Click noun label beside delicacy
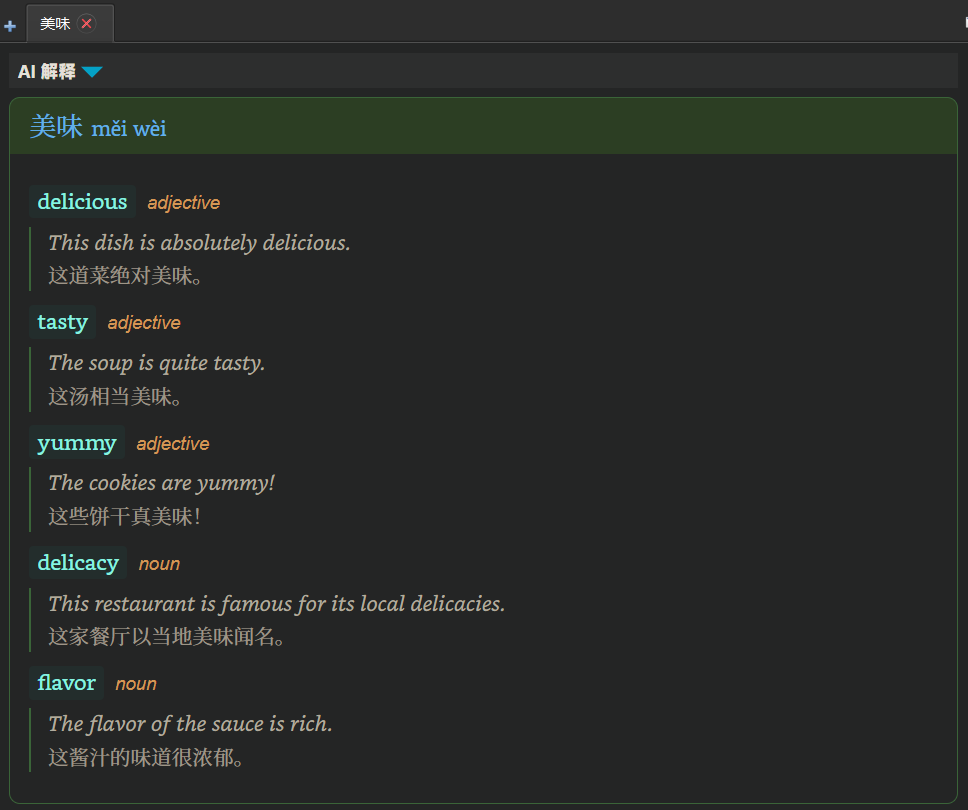 coord(159,564)
